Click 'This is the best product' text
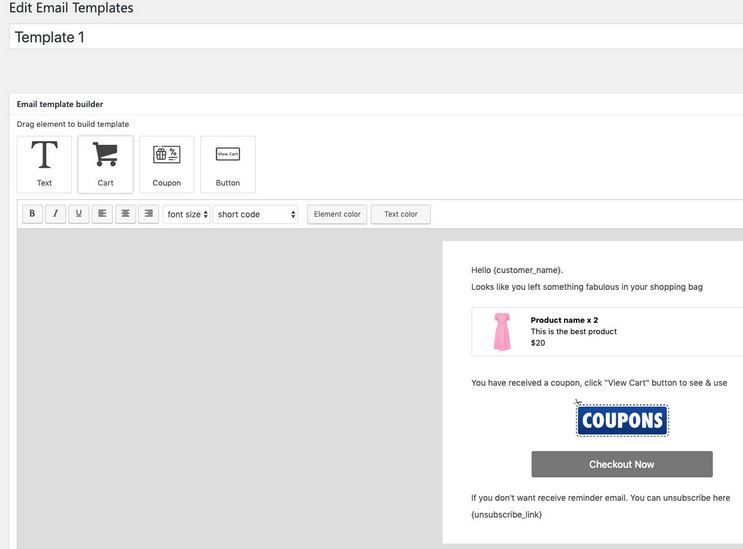743x549 pixels. 573,331
